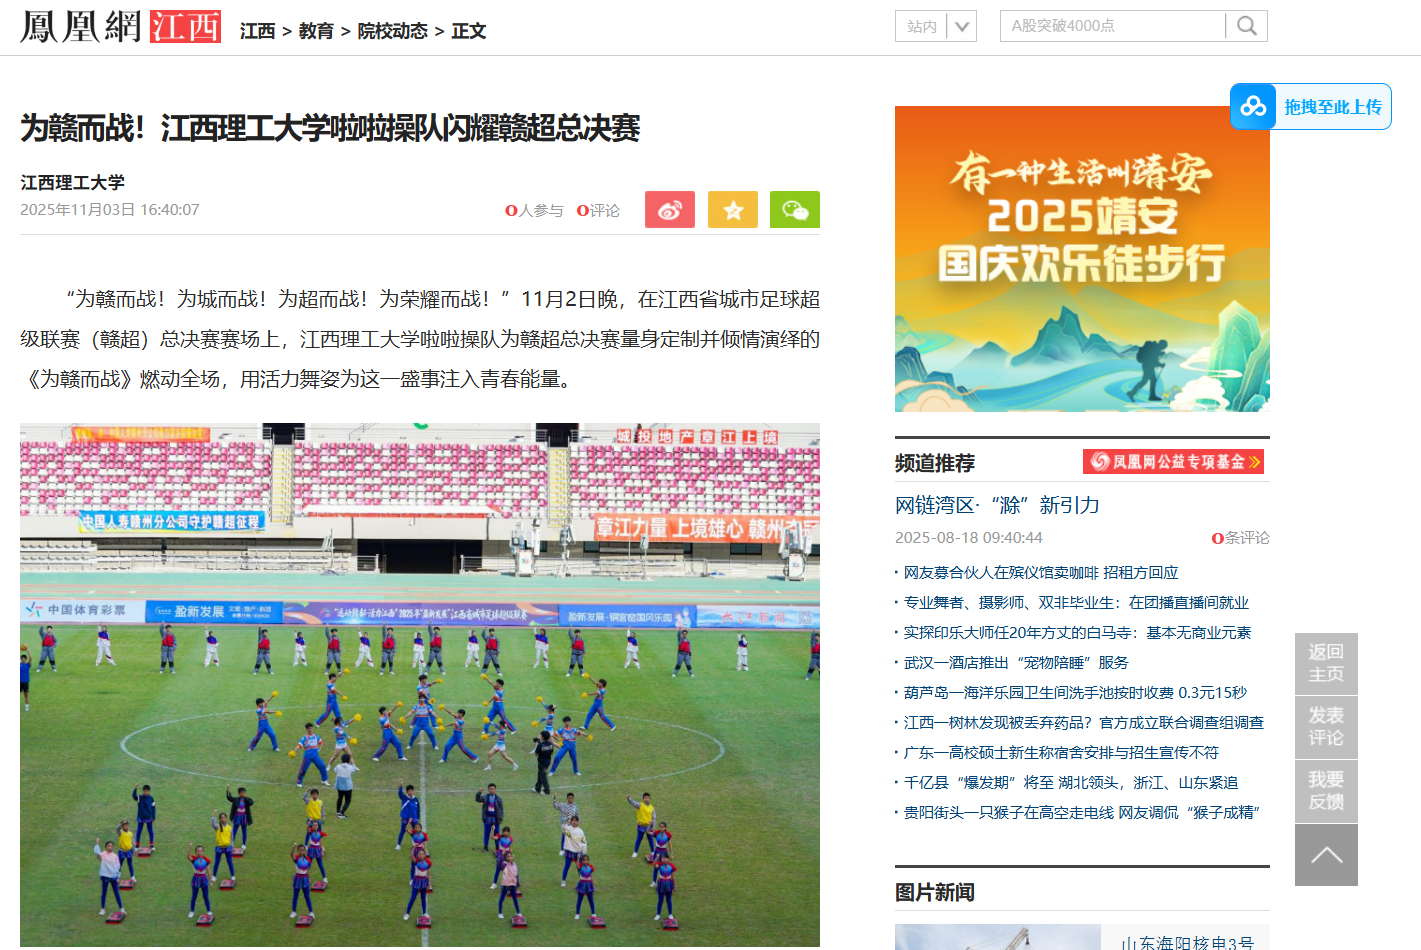Click the 江西 red logo badge
1421x950 pixels.
pos(186,27)
